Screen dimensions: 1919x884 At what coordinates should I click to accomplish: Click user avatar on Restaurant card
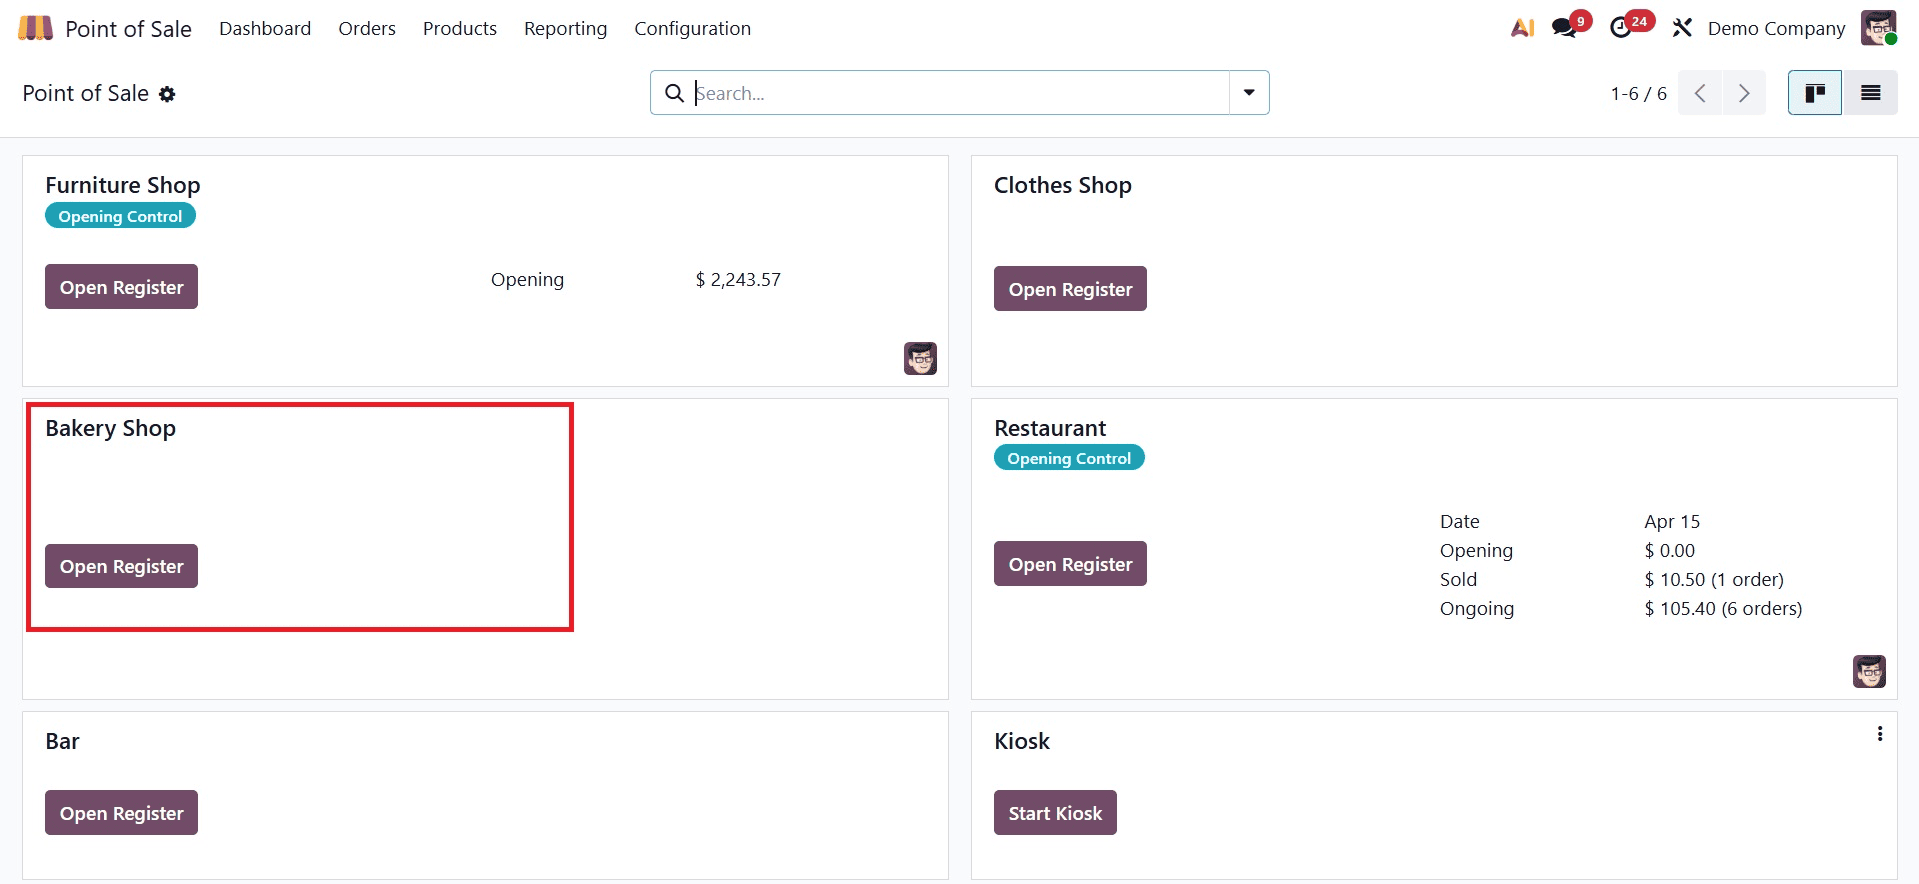coord(1869,671)
